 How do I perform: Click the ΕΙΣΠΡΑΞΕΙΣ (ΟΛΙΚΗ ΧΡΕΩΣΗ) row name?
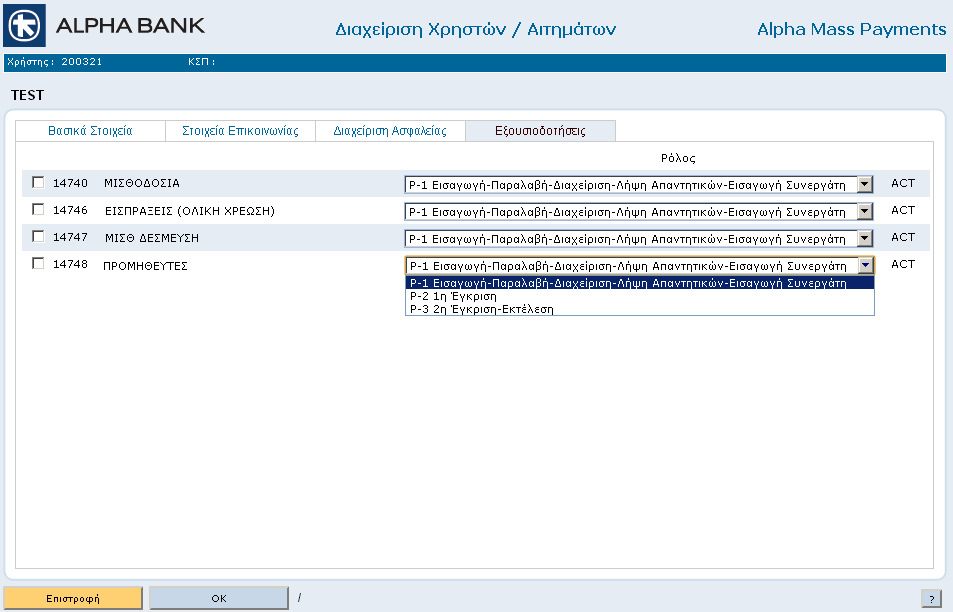(x=190, y=211)
